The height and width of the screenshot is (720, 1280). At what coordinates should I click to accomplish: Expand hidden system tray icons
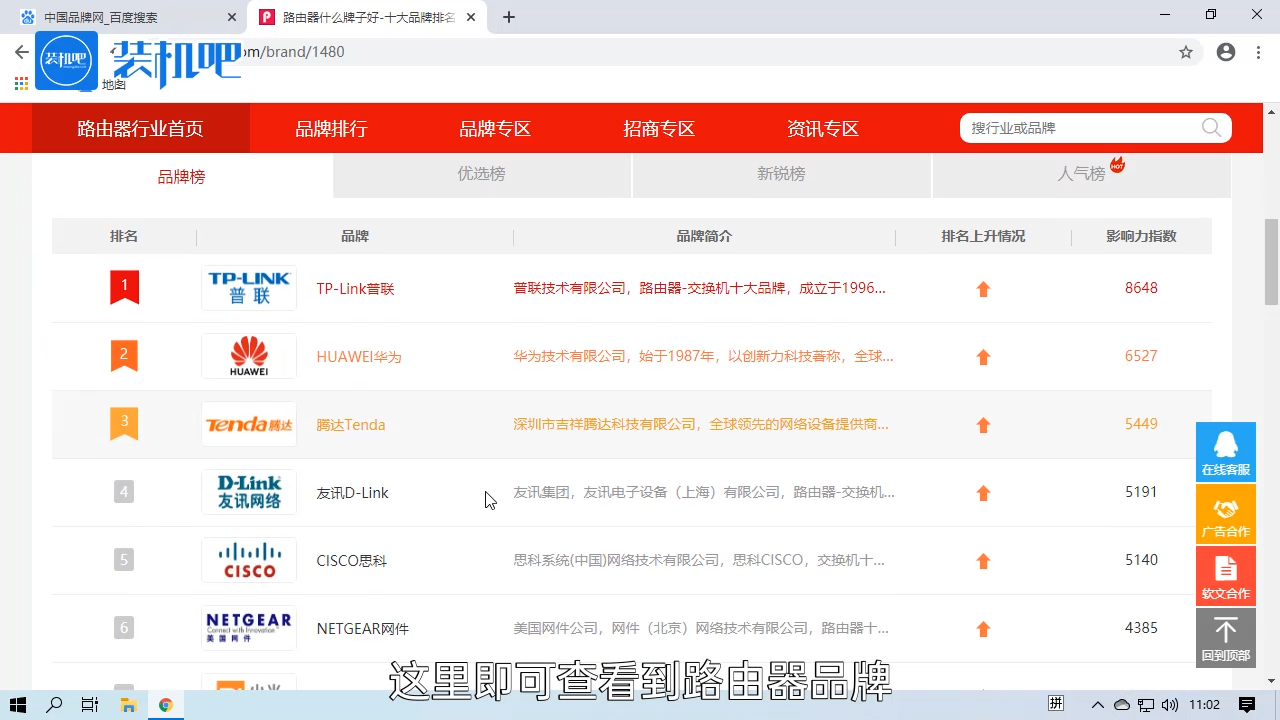(x=1097, y=705)
